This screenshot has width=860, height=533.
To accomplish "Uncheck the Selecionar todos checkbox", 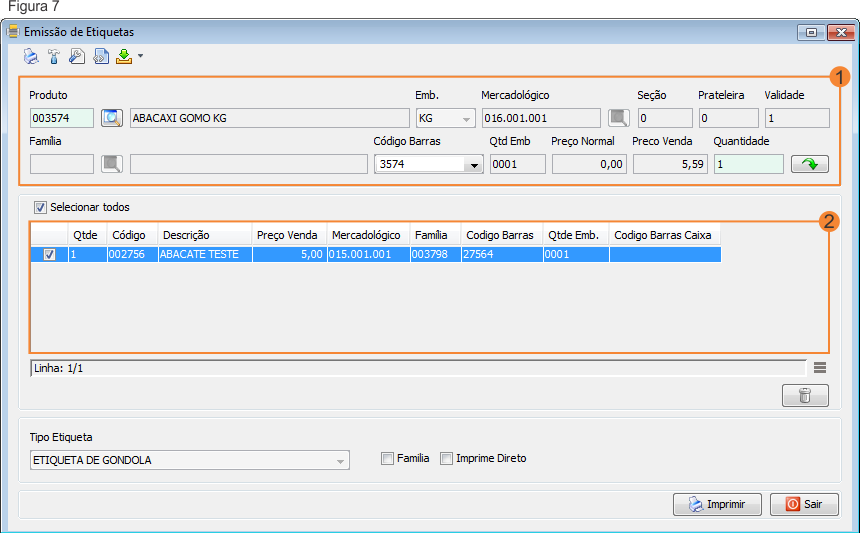I will coord(41,208).
